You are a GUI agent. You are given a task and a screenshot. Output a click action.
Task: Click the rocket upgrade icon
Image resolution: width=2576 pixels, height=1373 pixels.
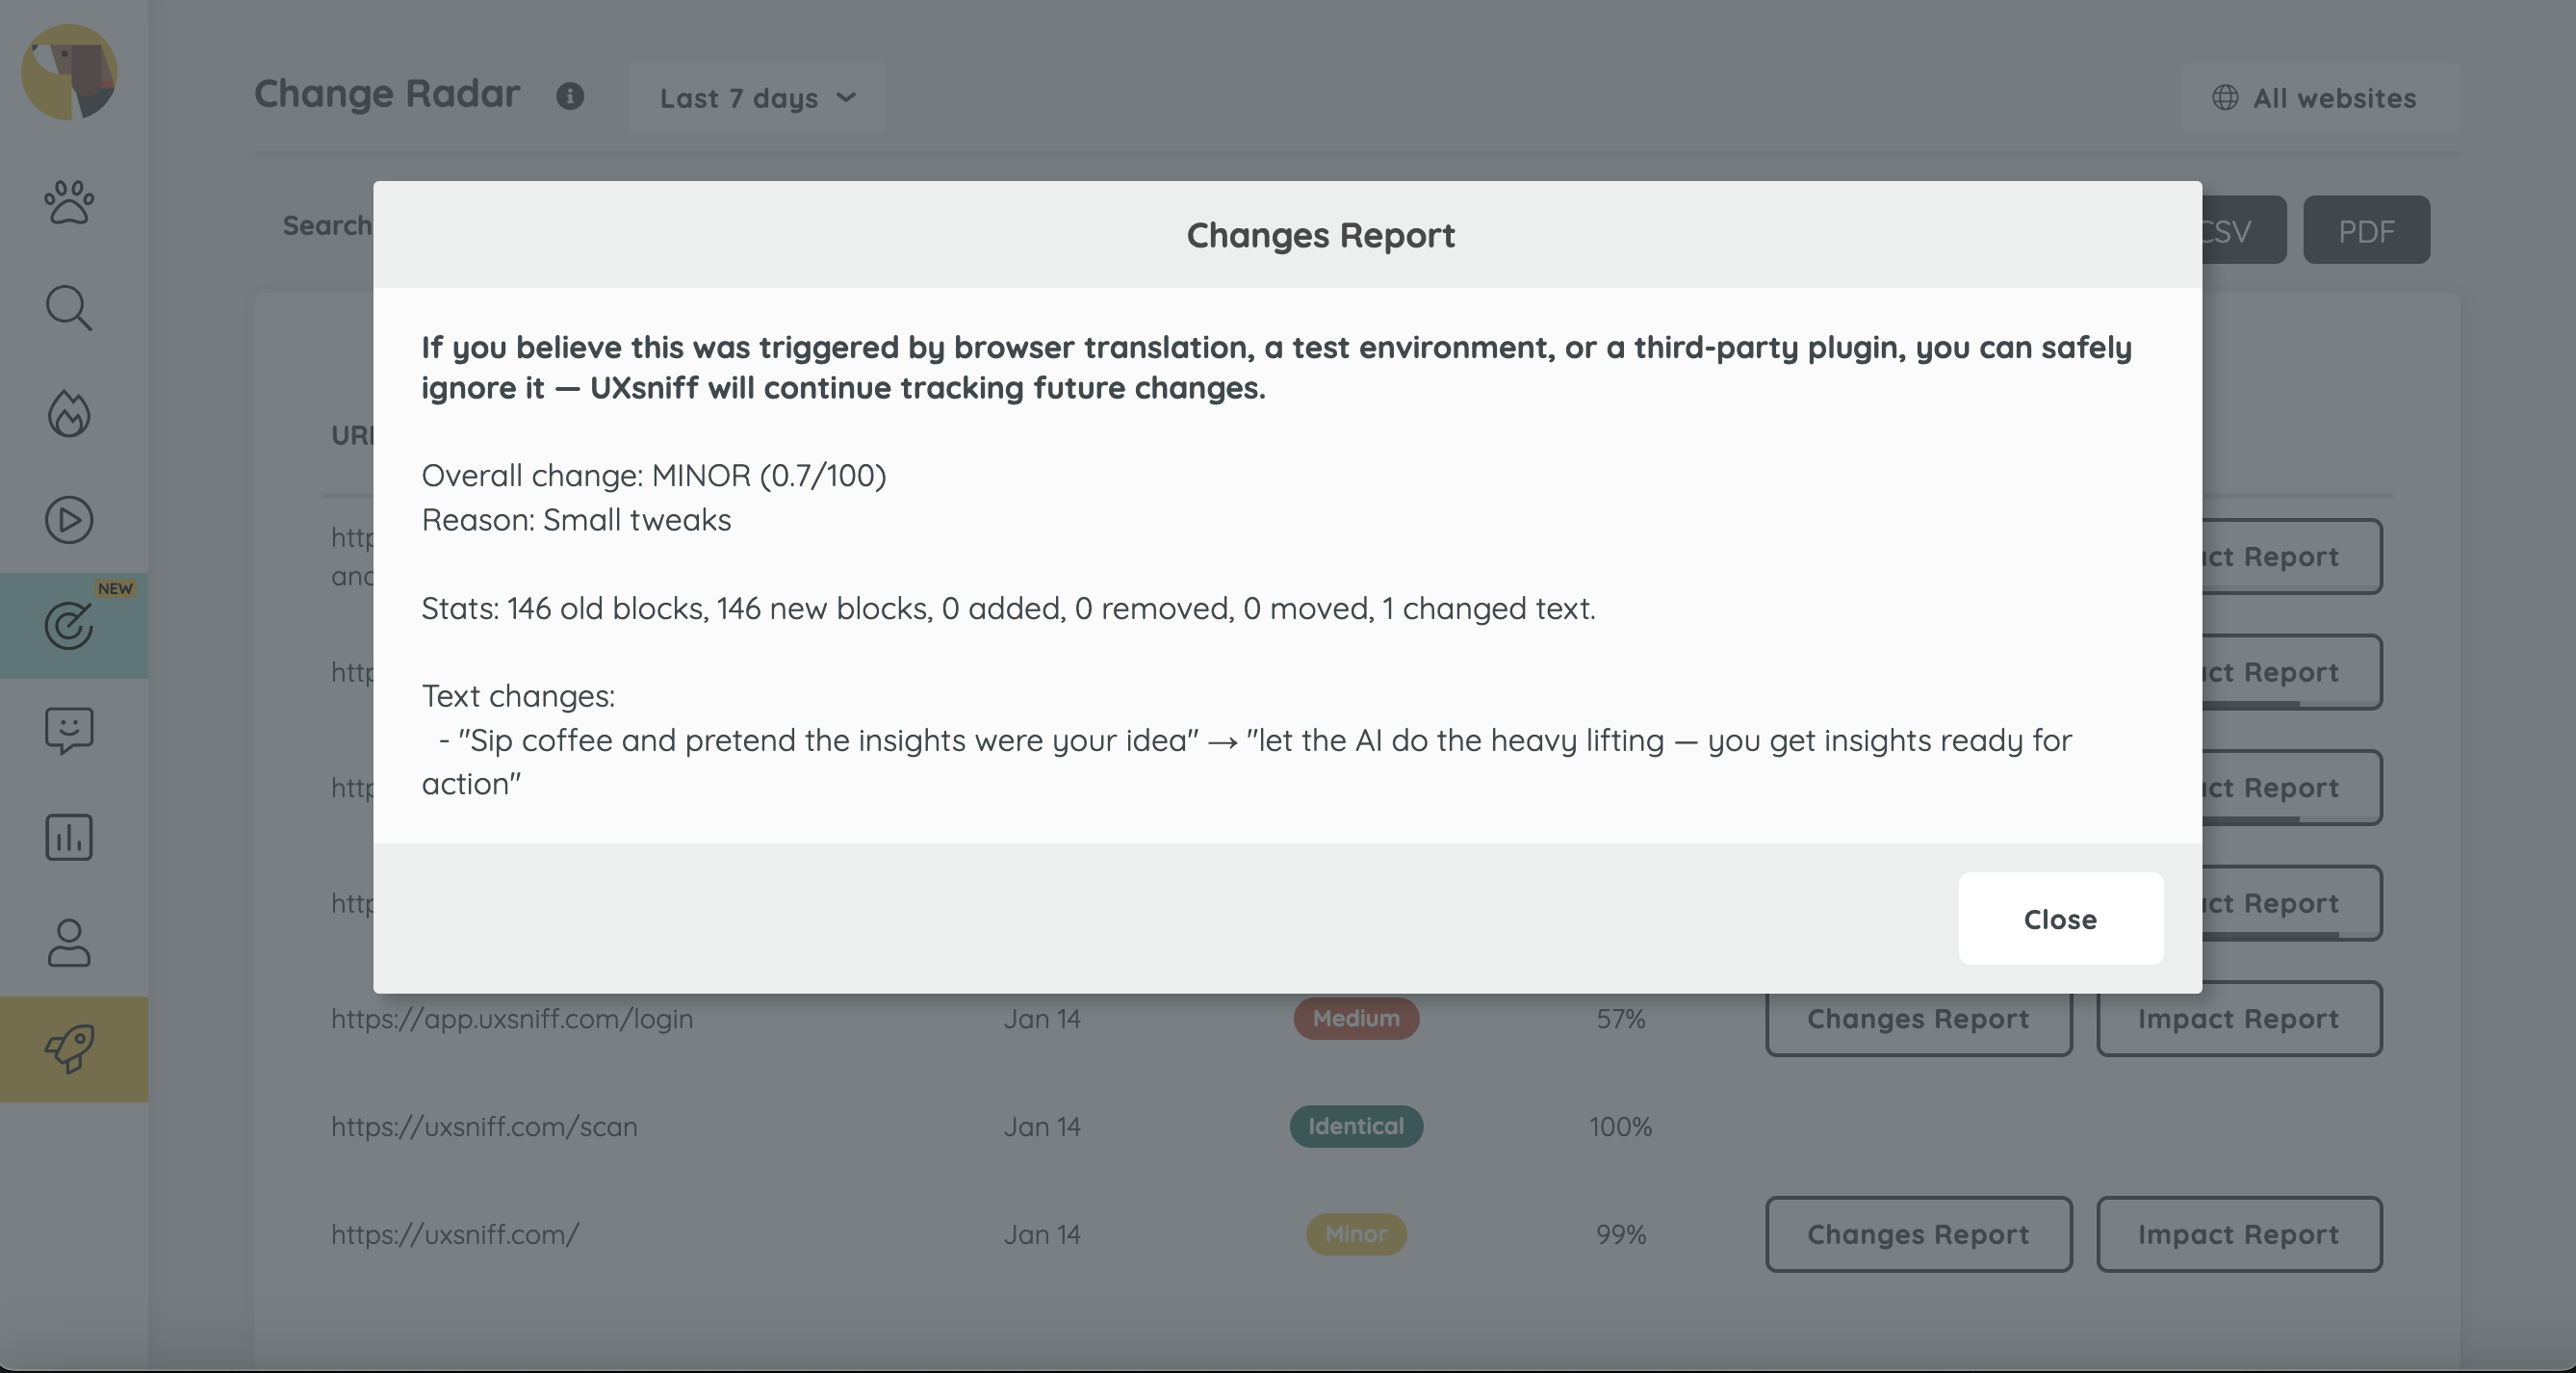tap(68, 1049)
